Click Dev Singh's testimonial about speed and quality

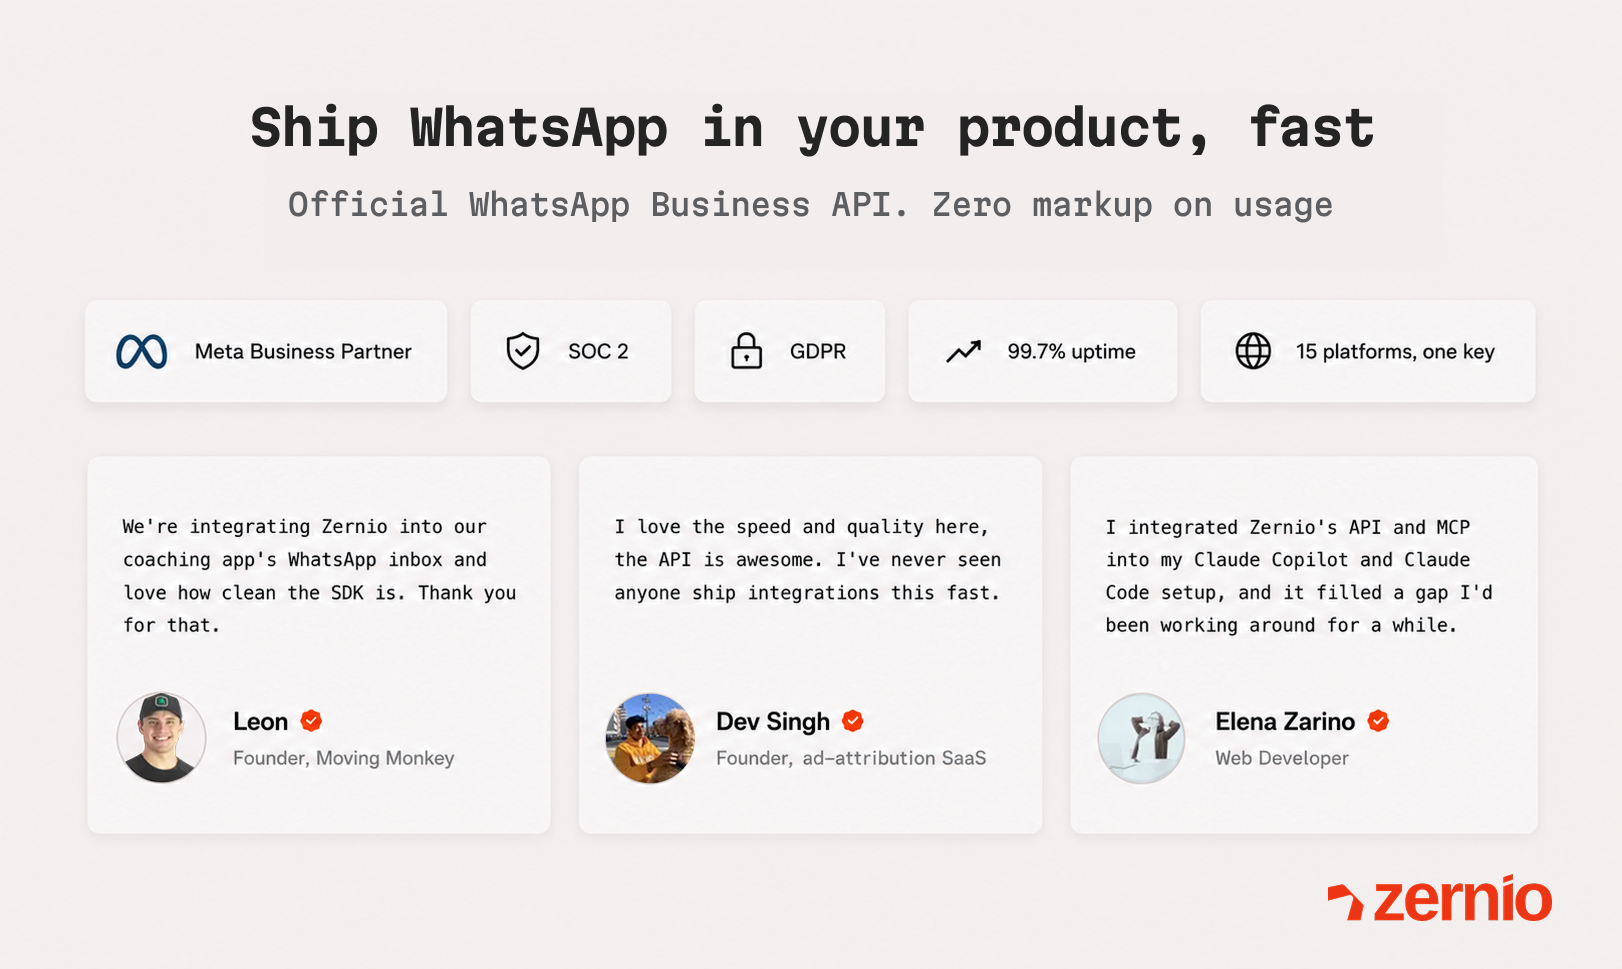tap(808, 560)
